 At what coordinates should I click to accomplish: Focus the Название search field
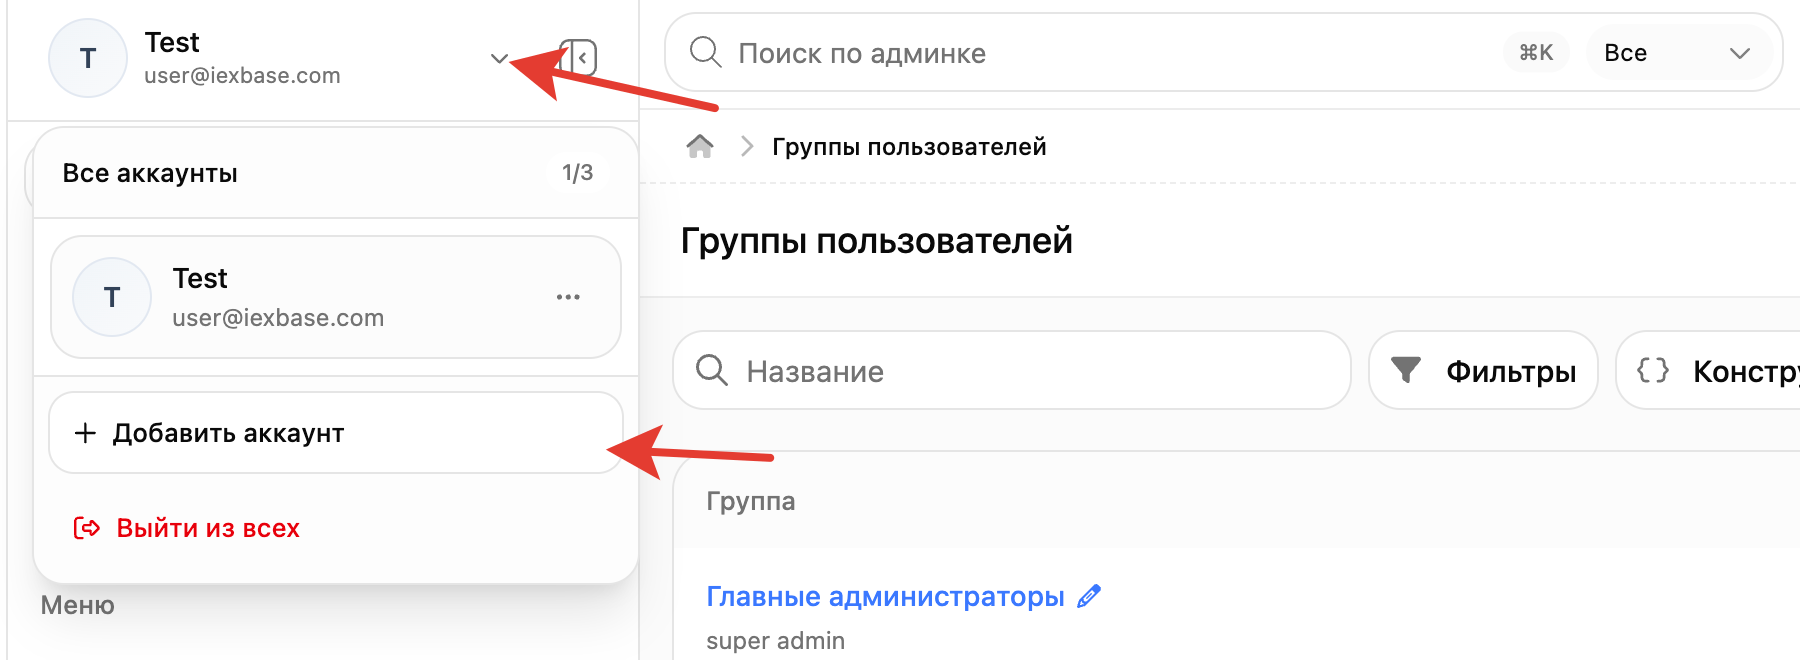click(1012, 370)
